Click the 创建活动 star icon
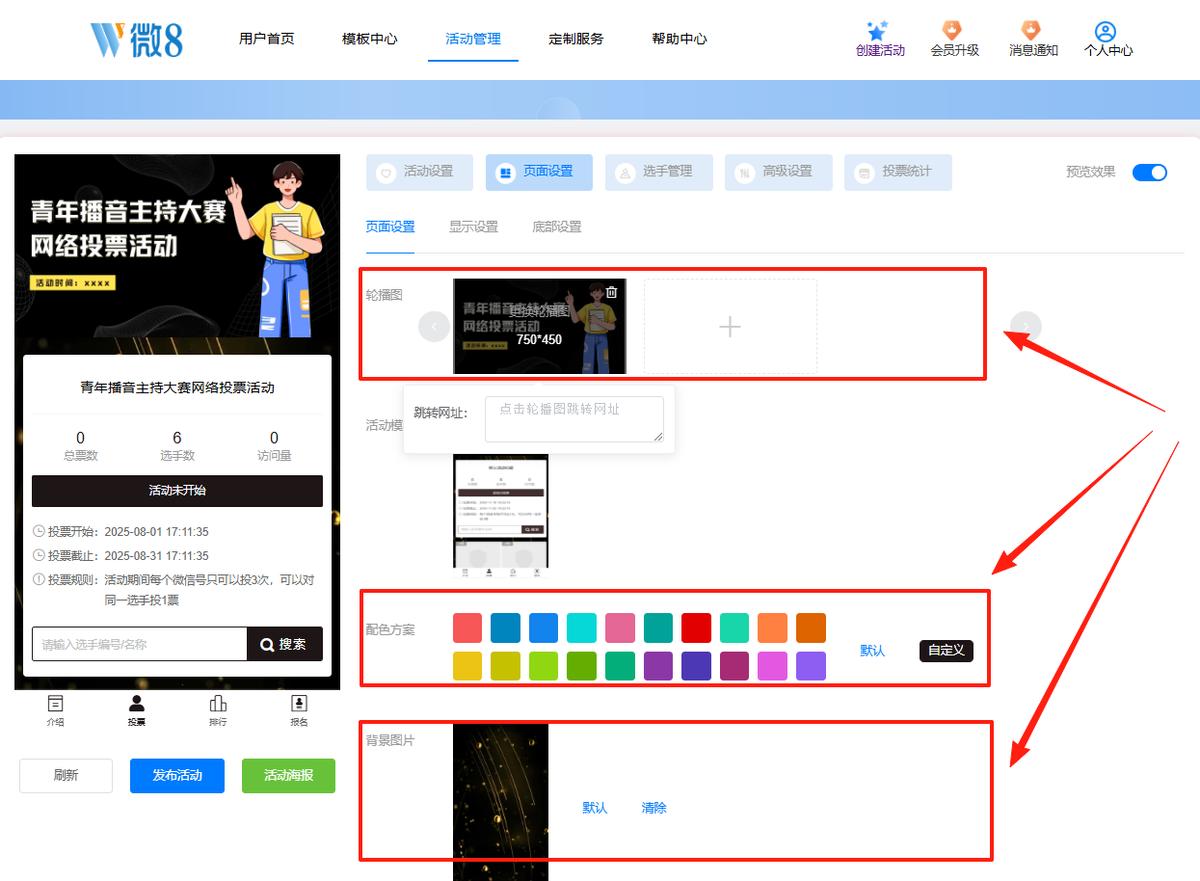Image resolution: width=1200 pixels, height=881 pixels. (877, 31)
